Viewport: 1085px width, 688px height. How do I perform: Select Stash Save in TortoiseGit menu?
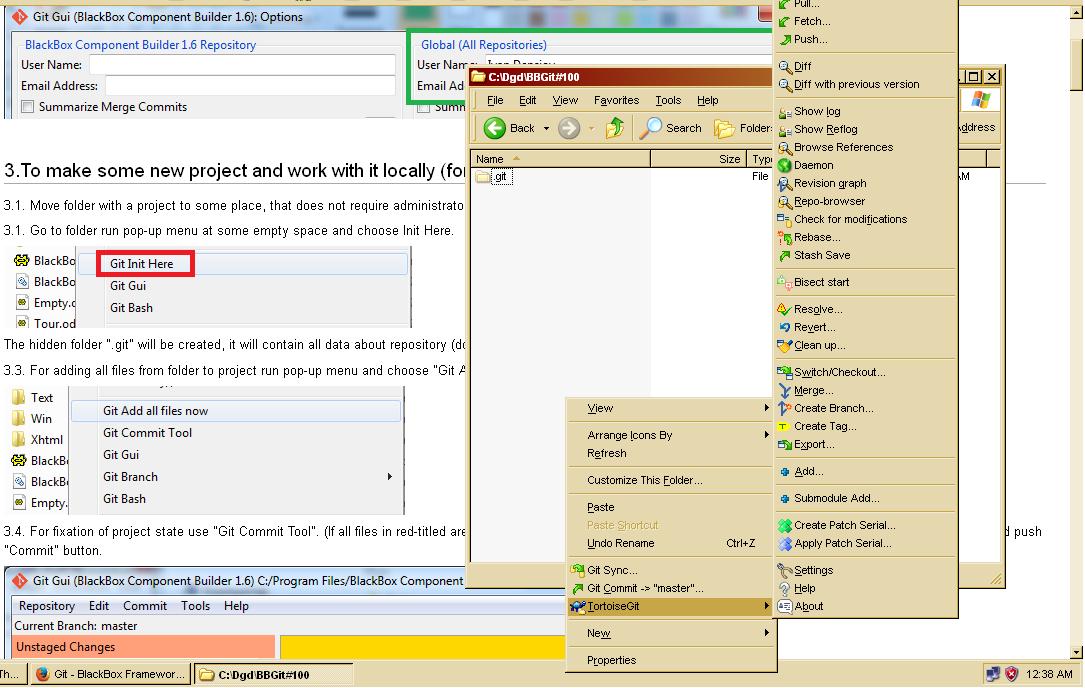tap(822, 255)
